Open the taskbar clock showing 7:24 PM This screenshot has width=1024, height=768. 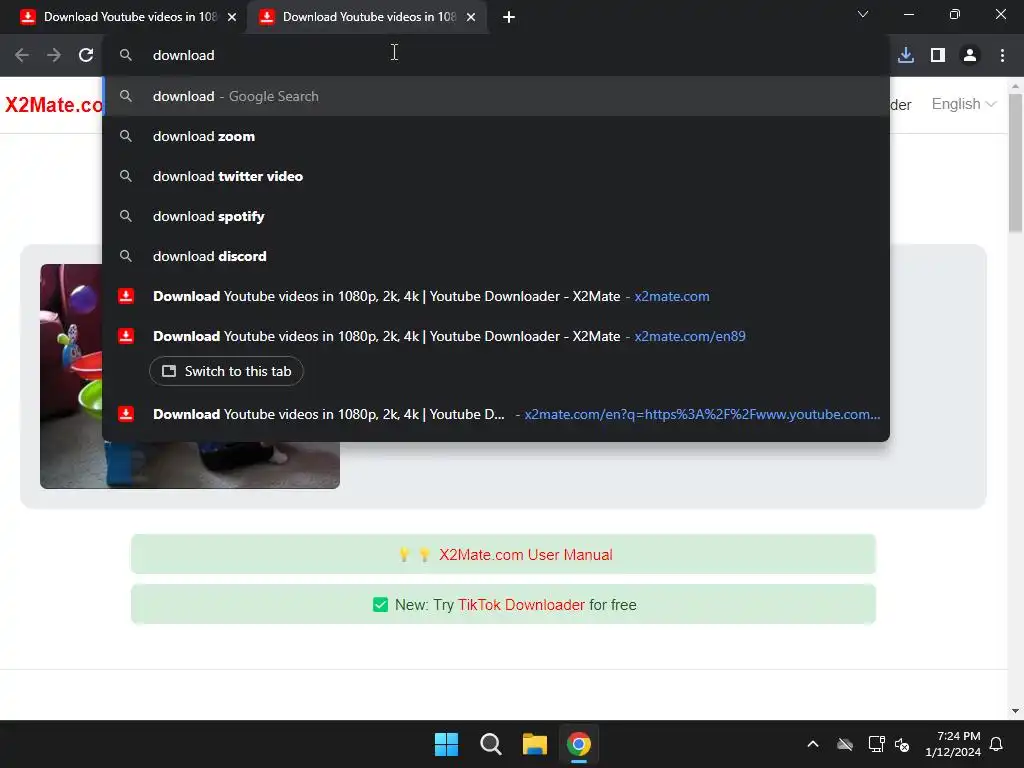point(953,744)
